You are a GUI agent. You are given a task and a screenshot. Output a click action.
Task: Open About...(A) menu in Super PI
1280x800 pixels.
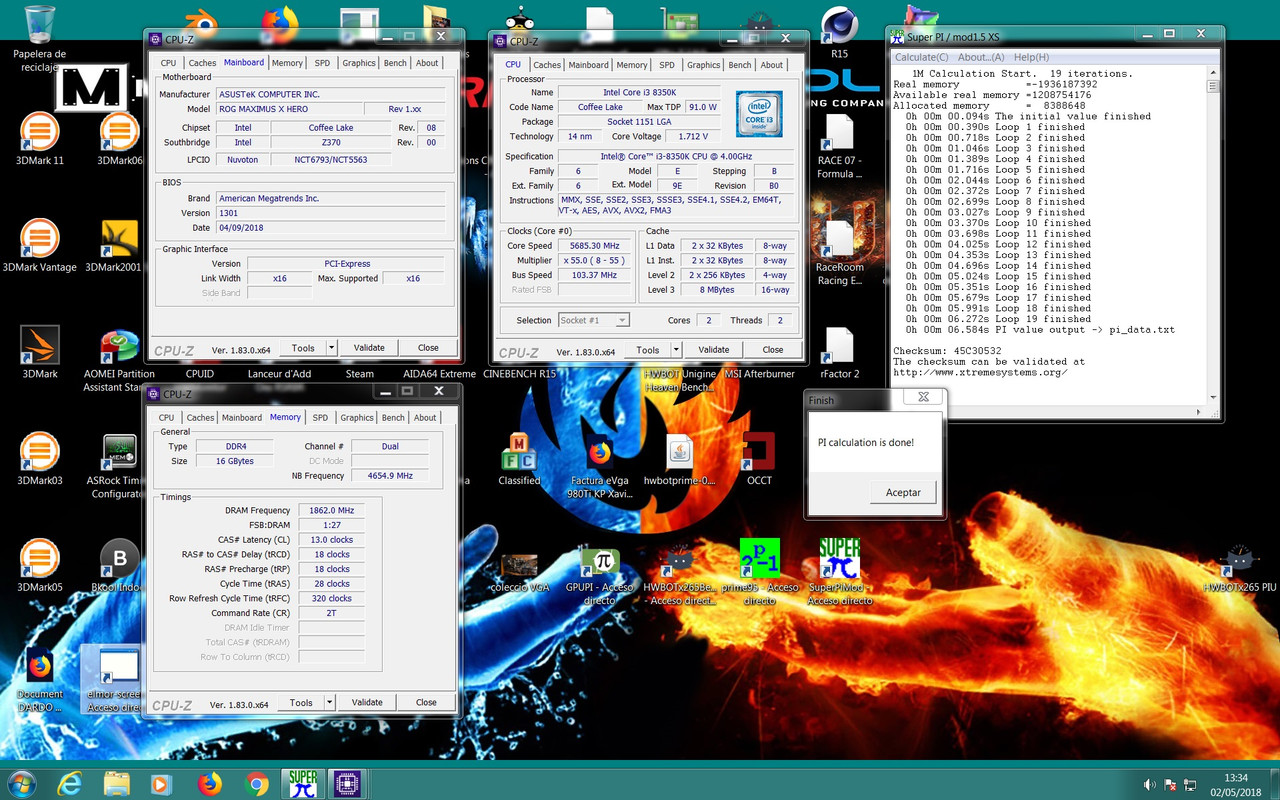(x=982, y=57)
